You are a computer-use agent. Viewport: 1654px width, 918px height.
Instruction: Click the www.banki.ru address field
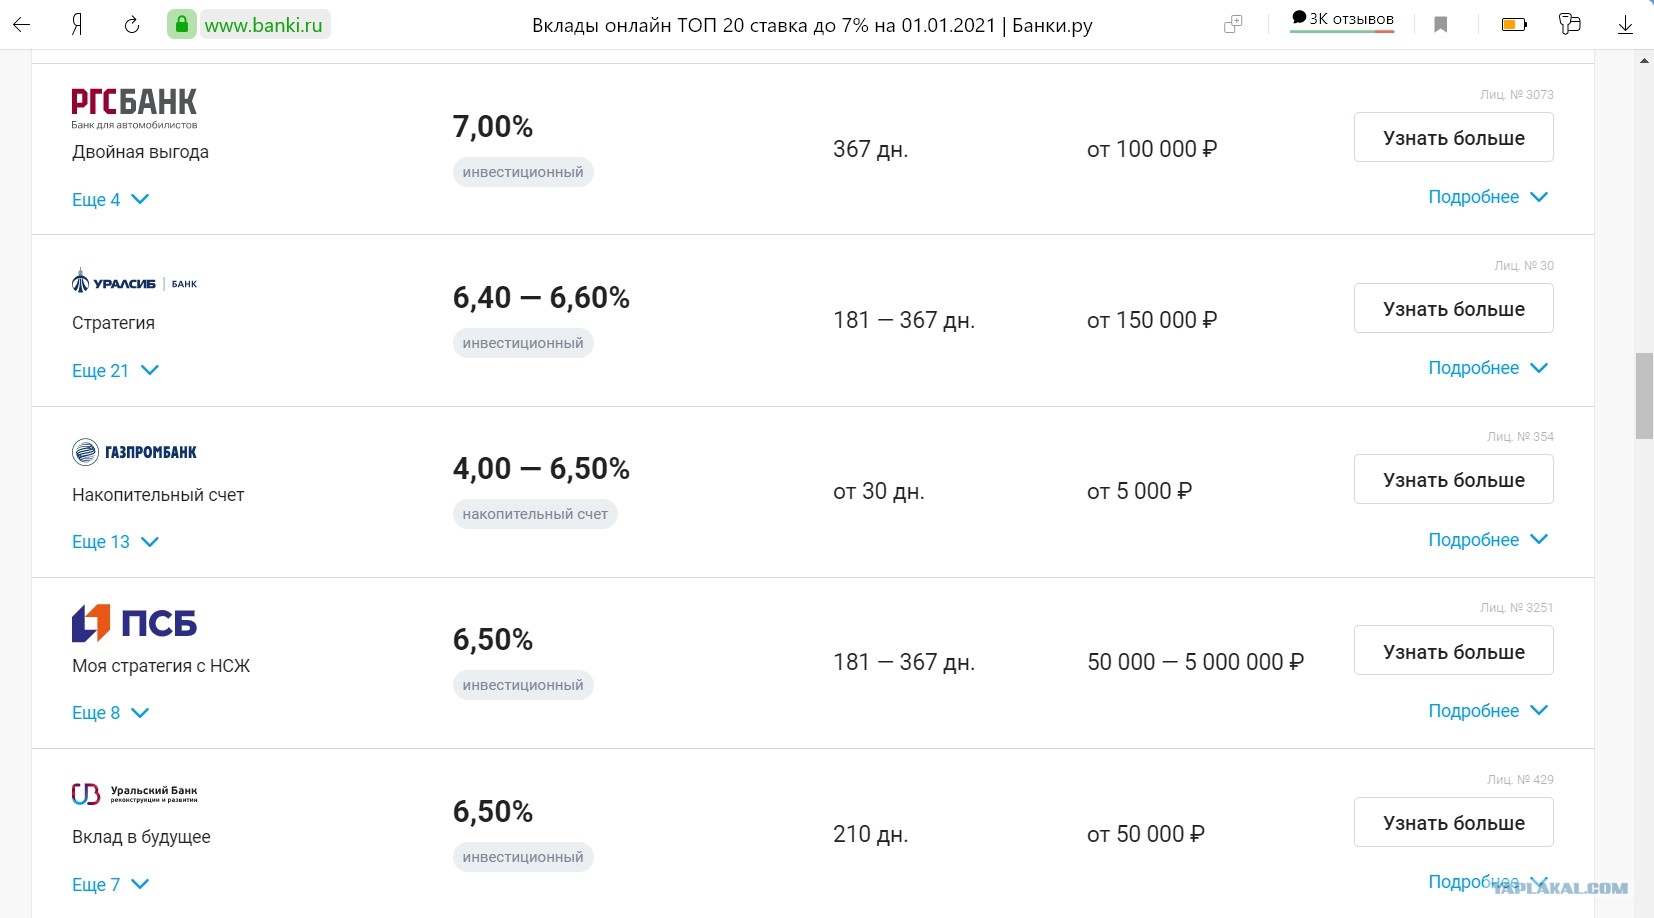click(x=264, y=25)
